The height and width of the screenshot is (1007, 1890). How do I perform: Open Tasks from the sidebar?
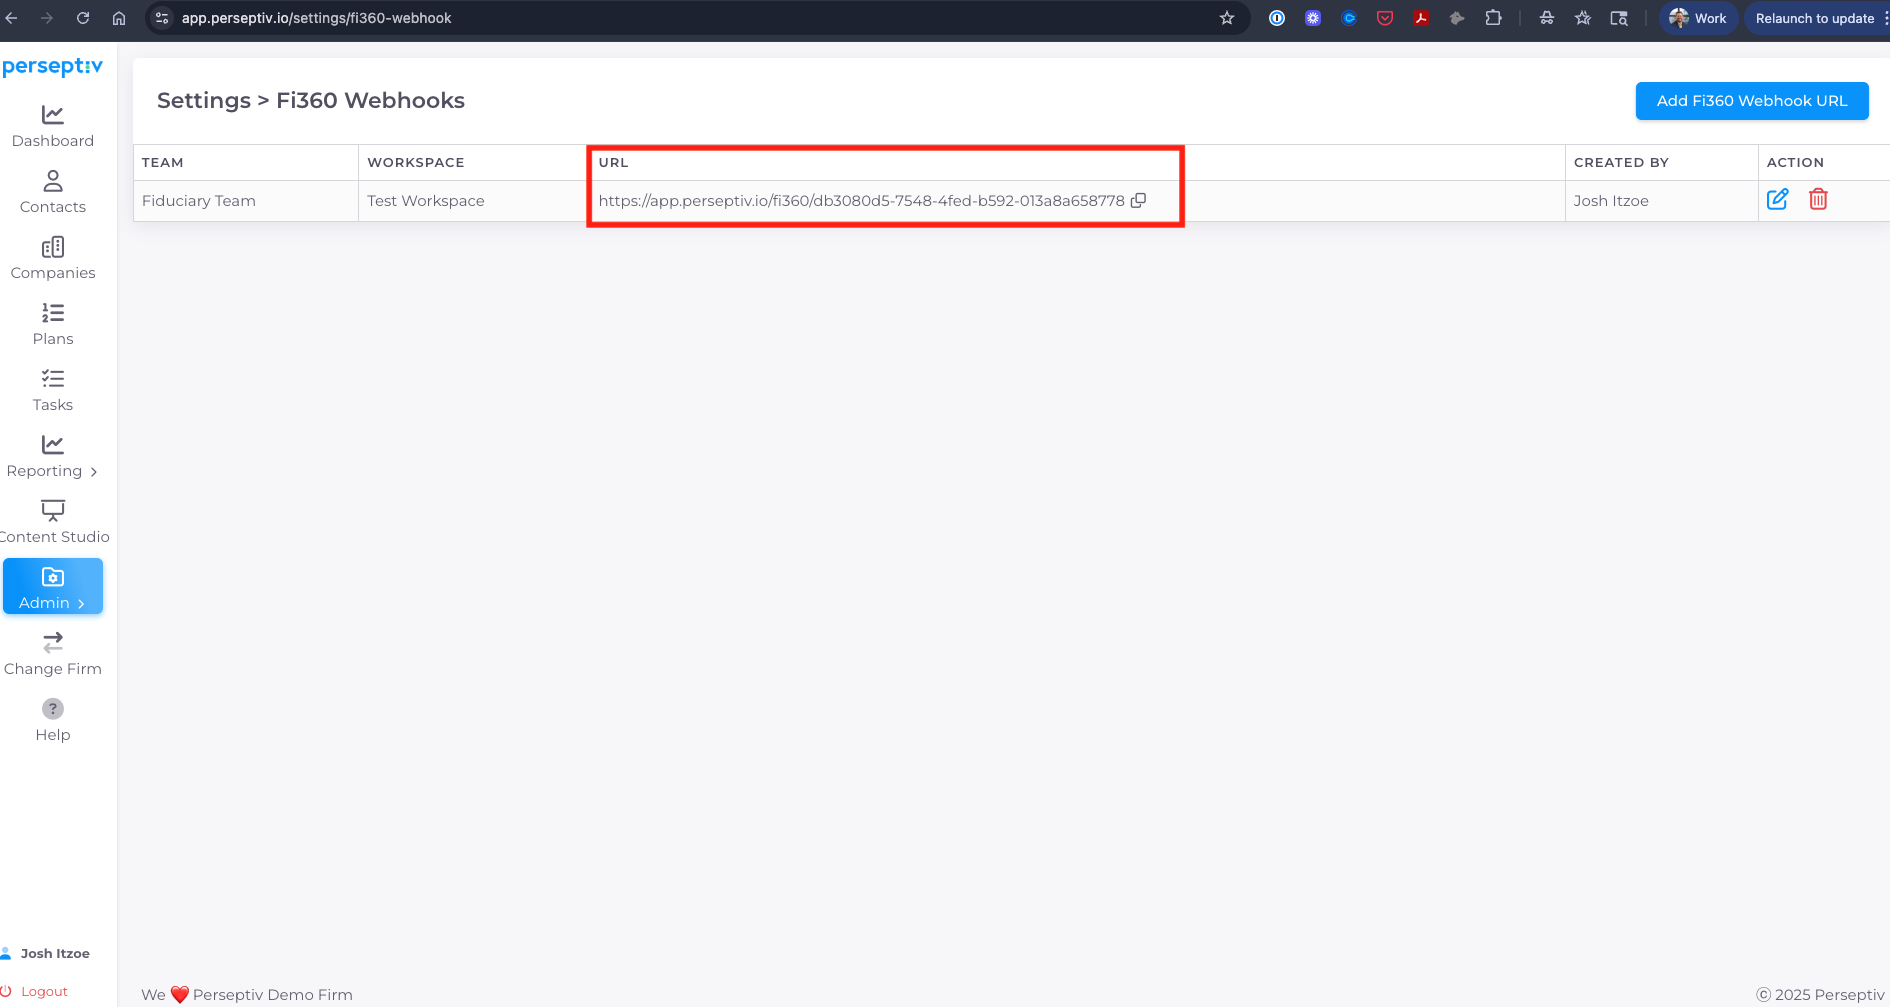click(x=53, y=391)
